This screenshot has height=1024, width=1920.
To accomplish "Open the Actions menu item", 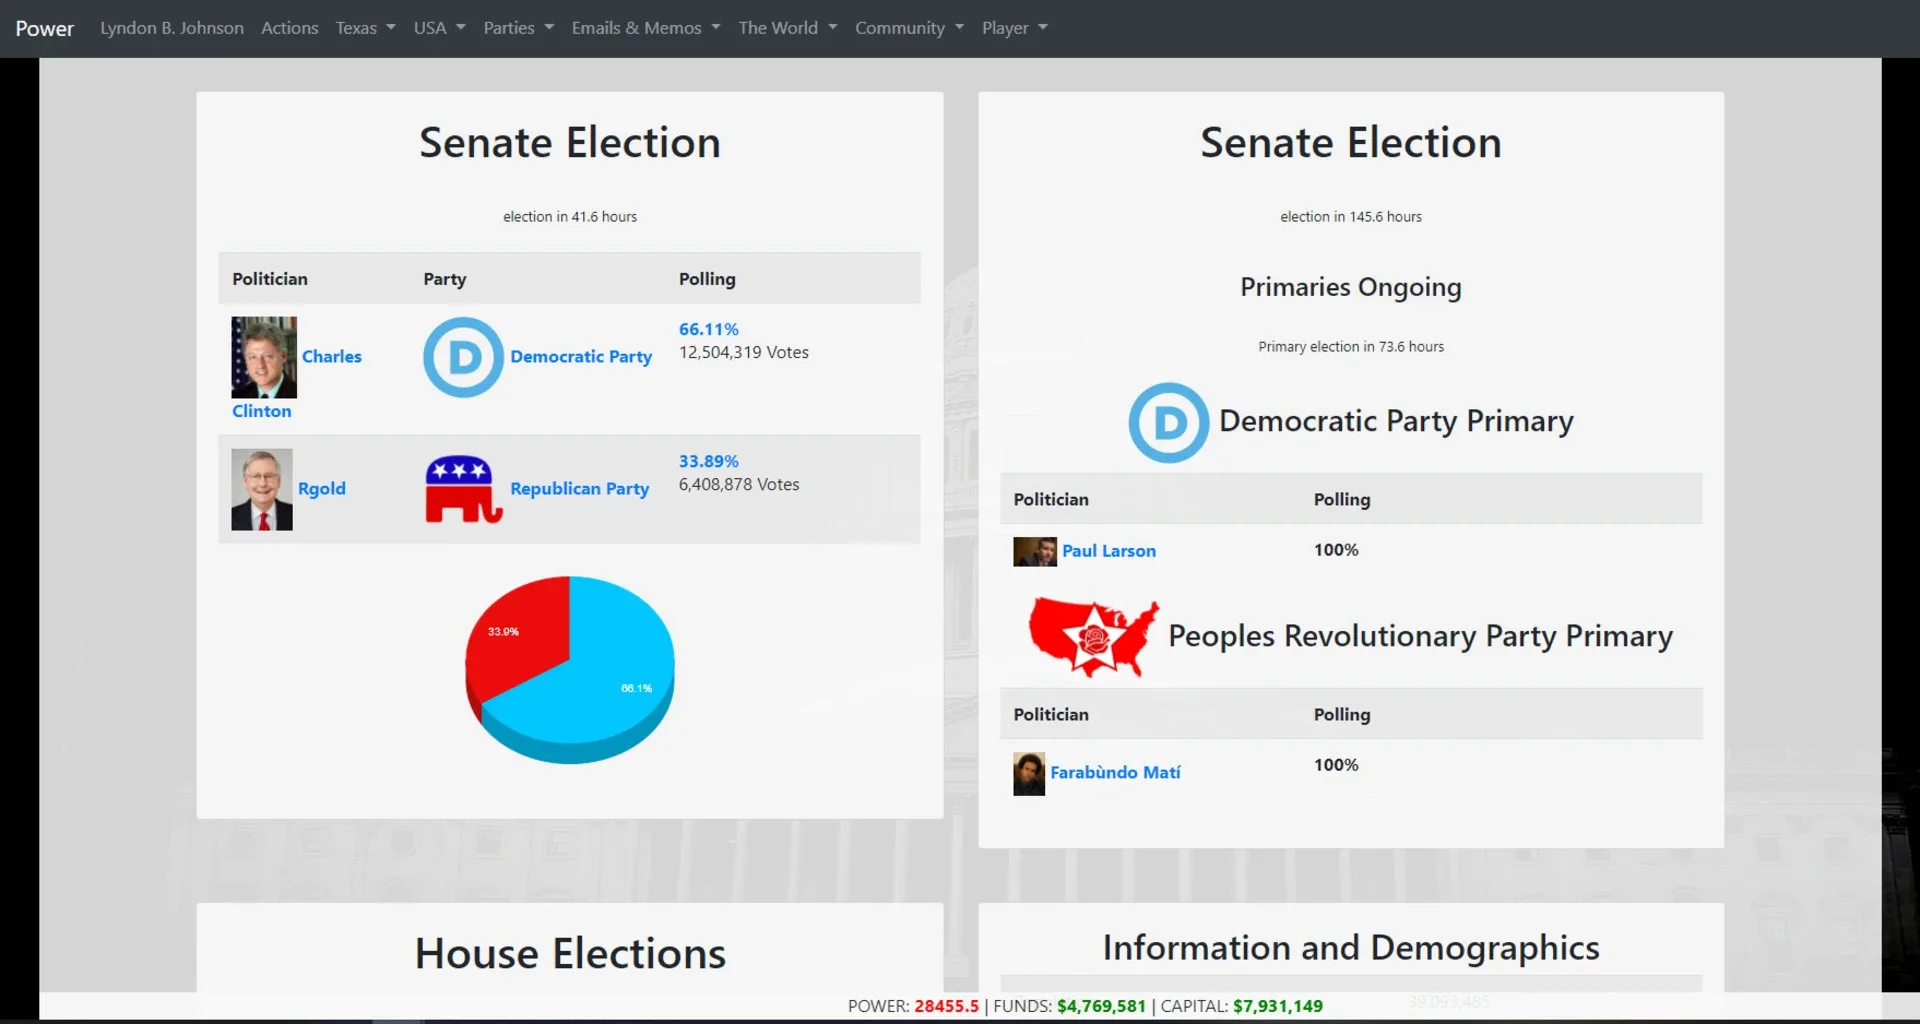I will [289, 28].
